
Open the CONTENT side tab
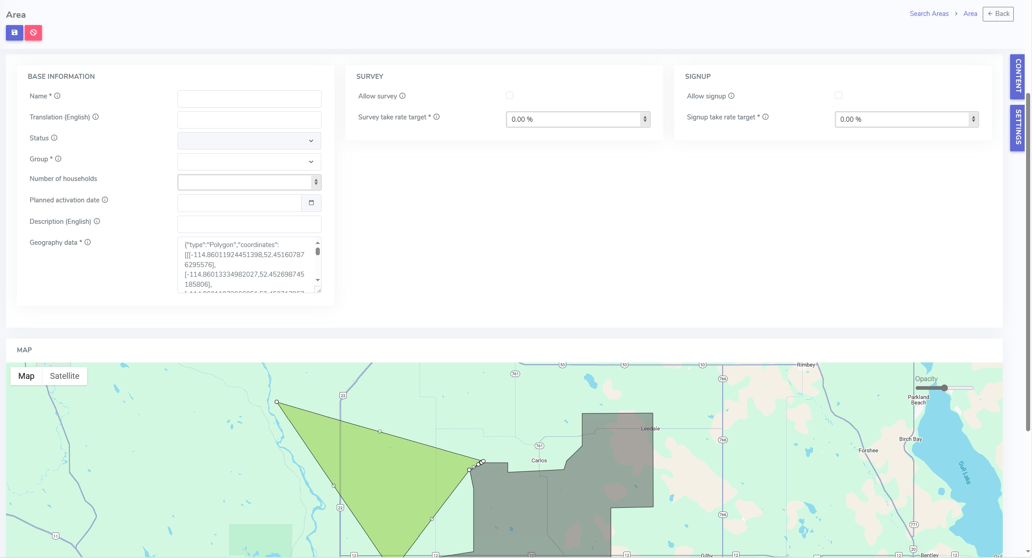click(x=1017, y=76)
